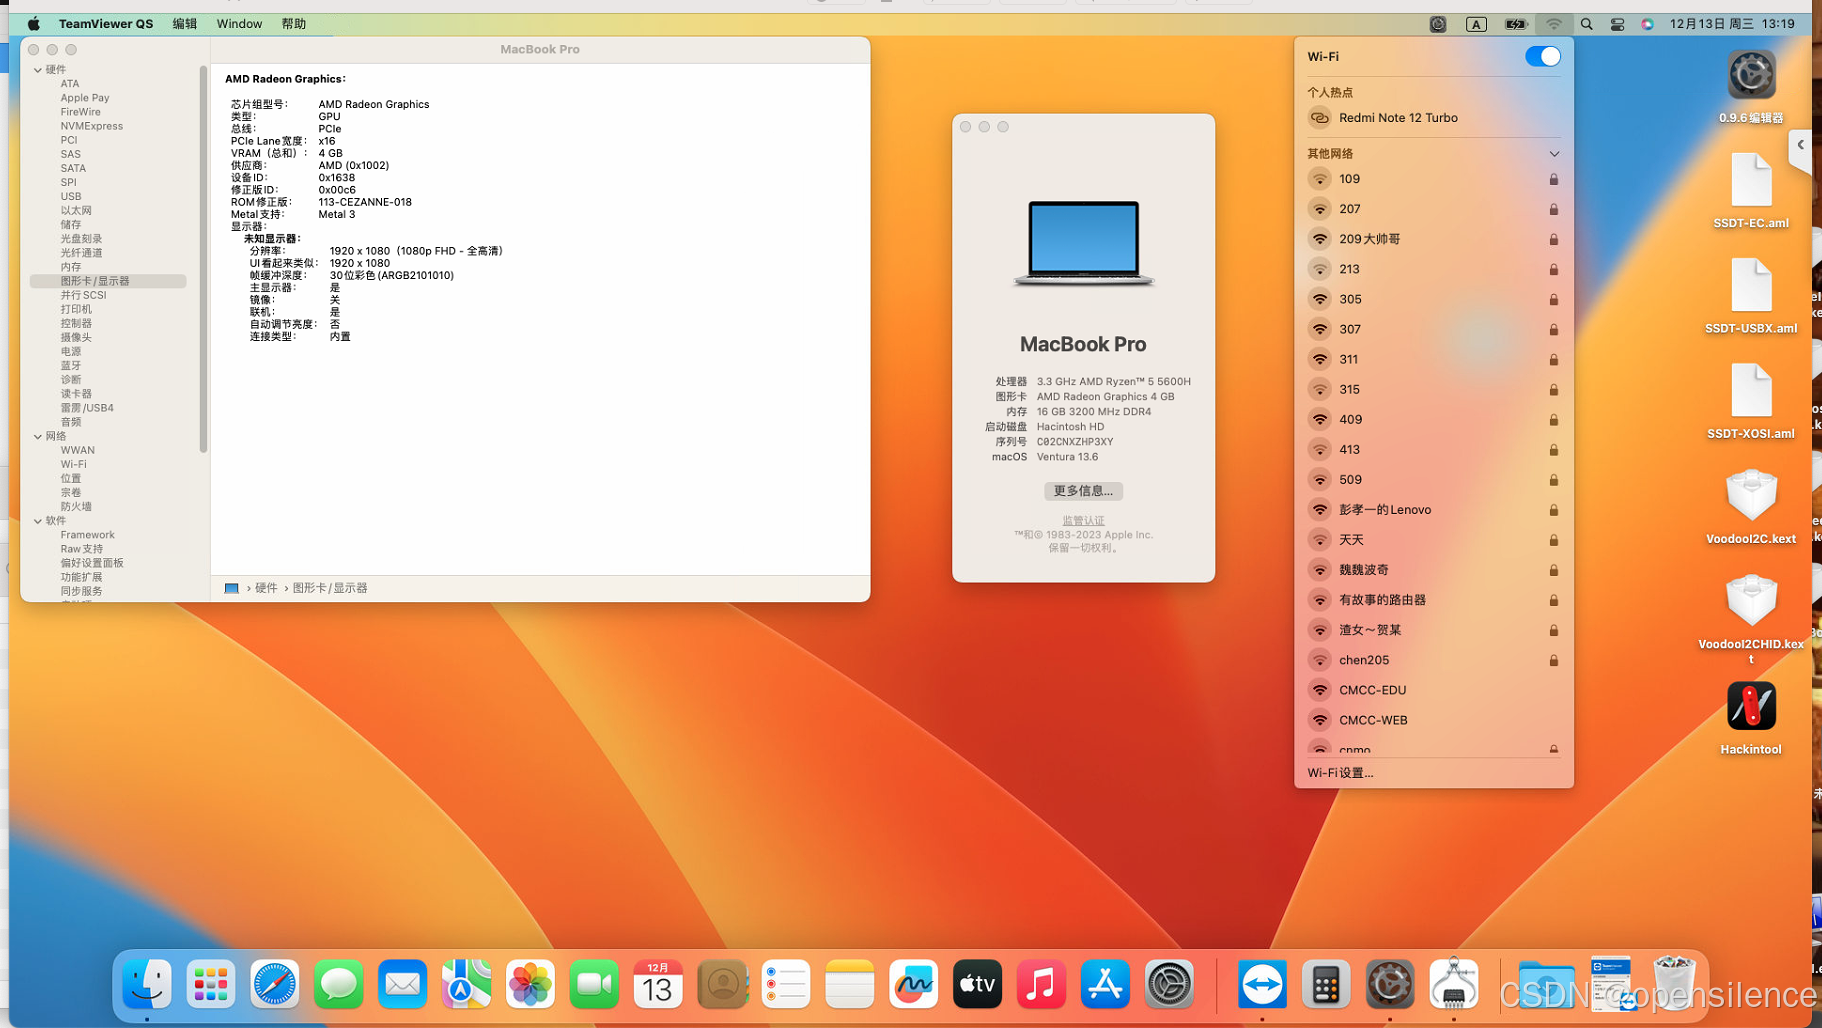Open TeamViewer icon in the Dock
Screen dimensions: 1822x1028
(x=1262, y=985)
